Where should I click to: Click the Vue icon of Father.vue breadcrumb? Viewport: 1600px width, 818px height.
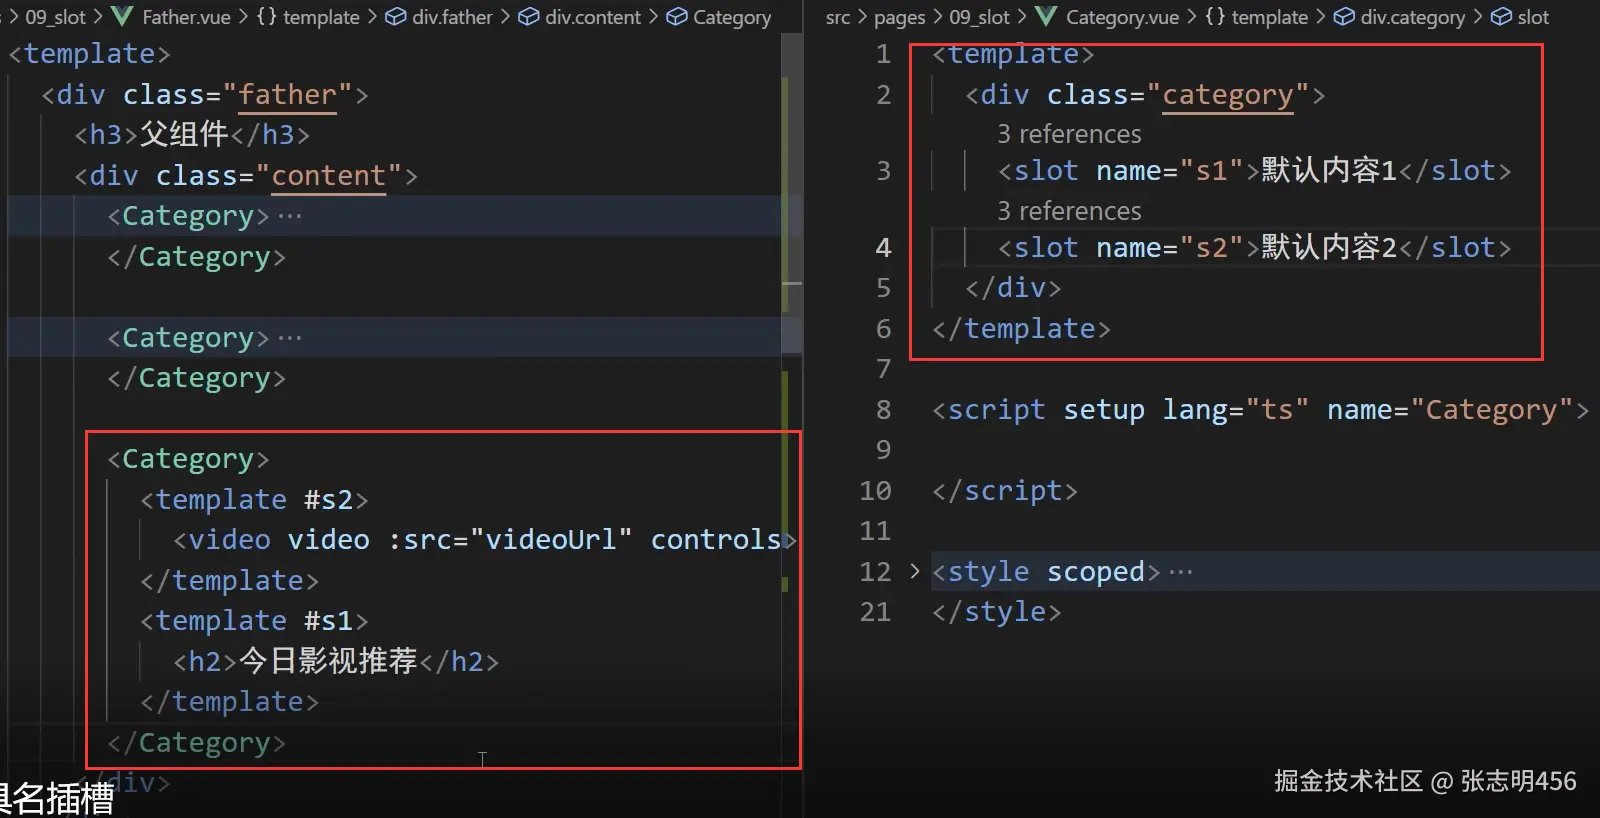click(122, 17)
